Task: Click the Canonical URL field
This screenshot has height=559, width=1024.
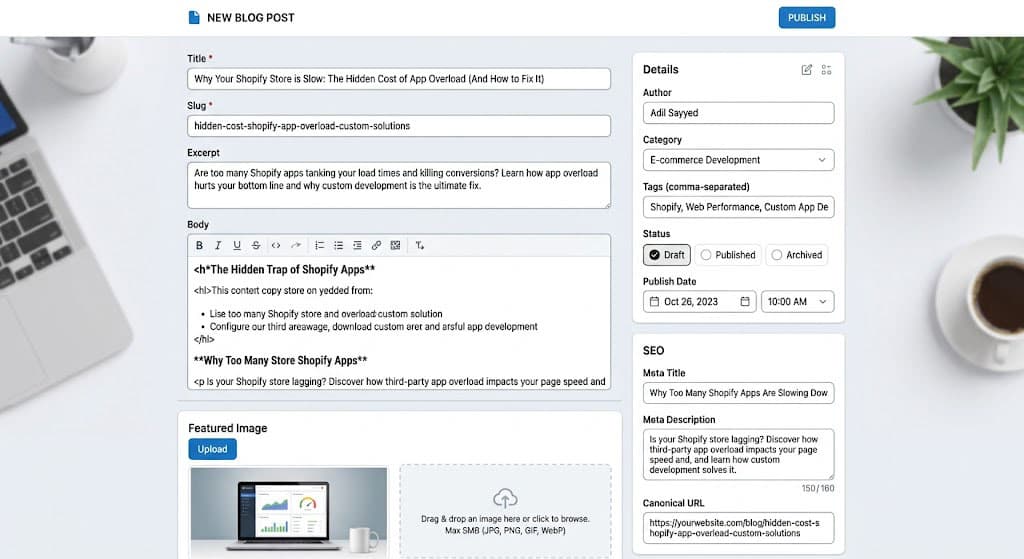Action: click(739, 528)
